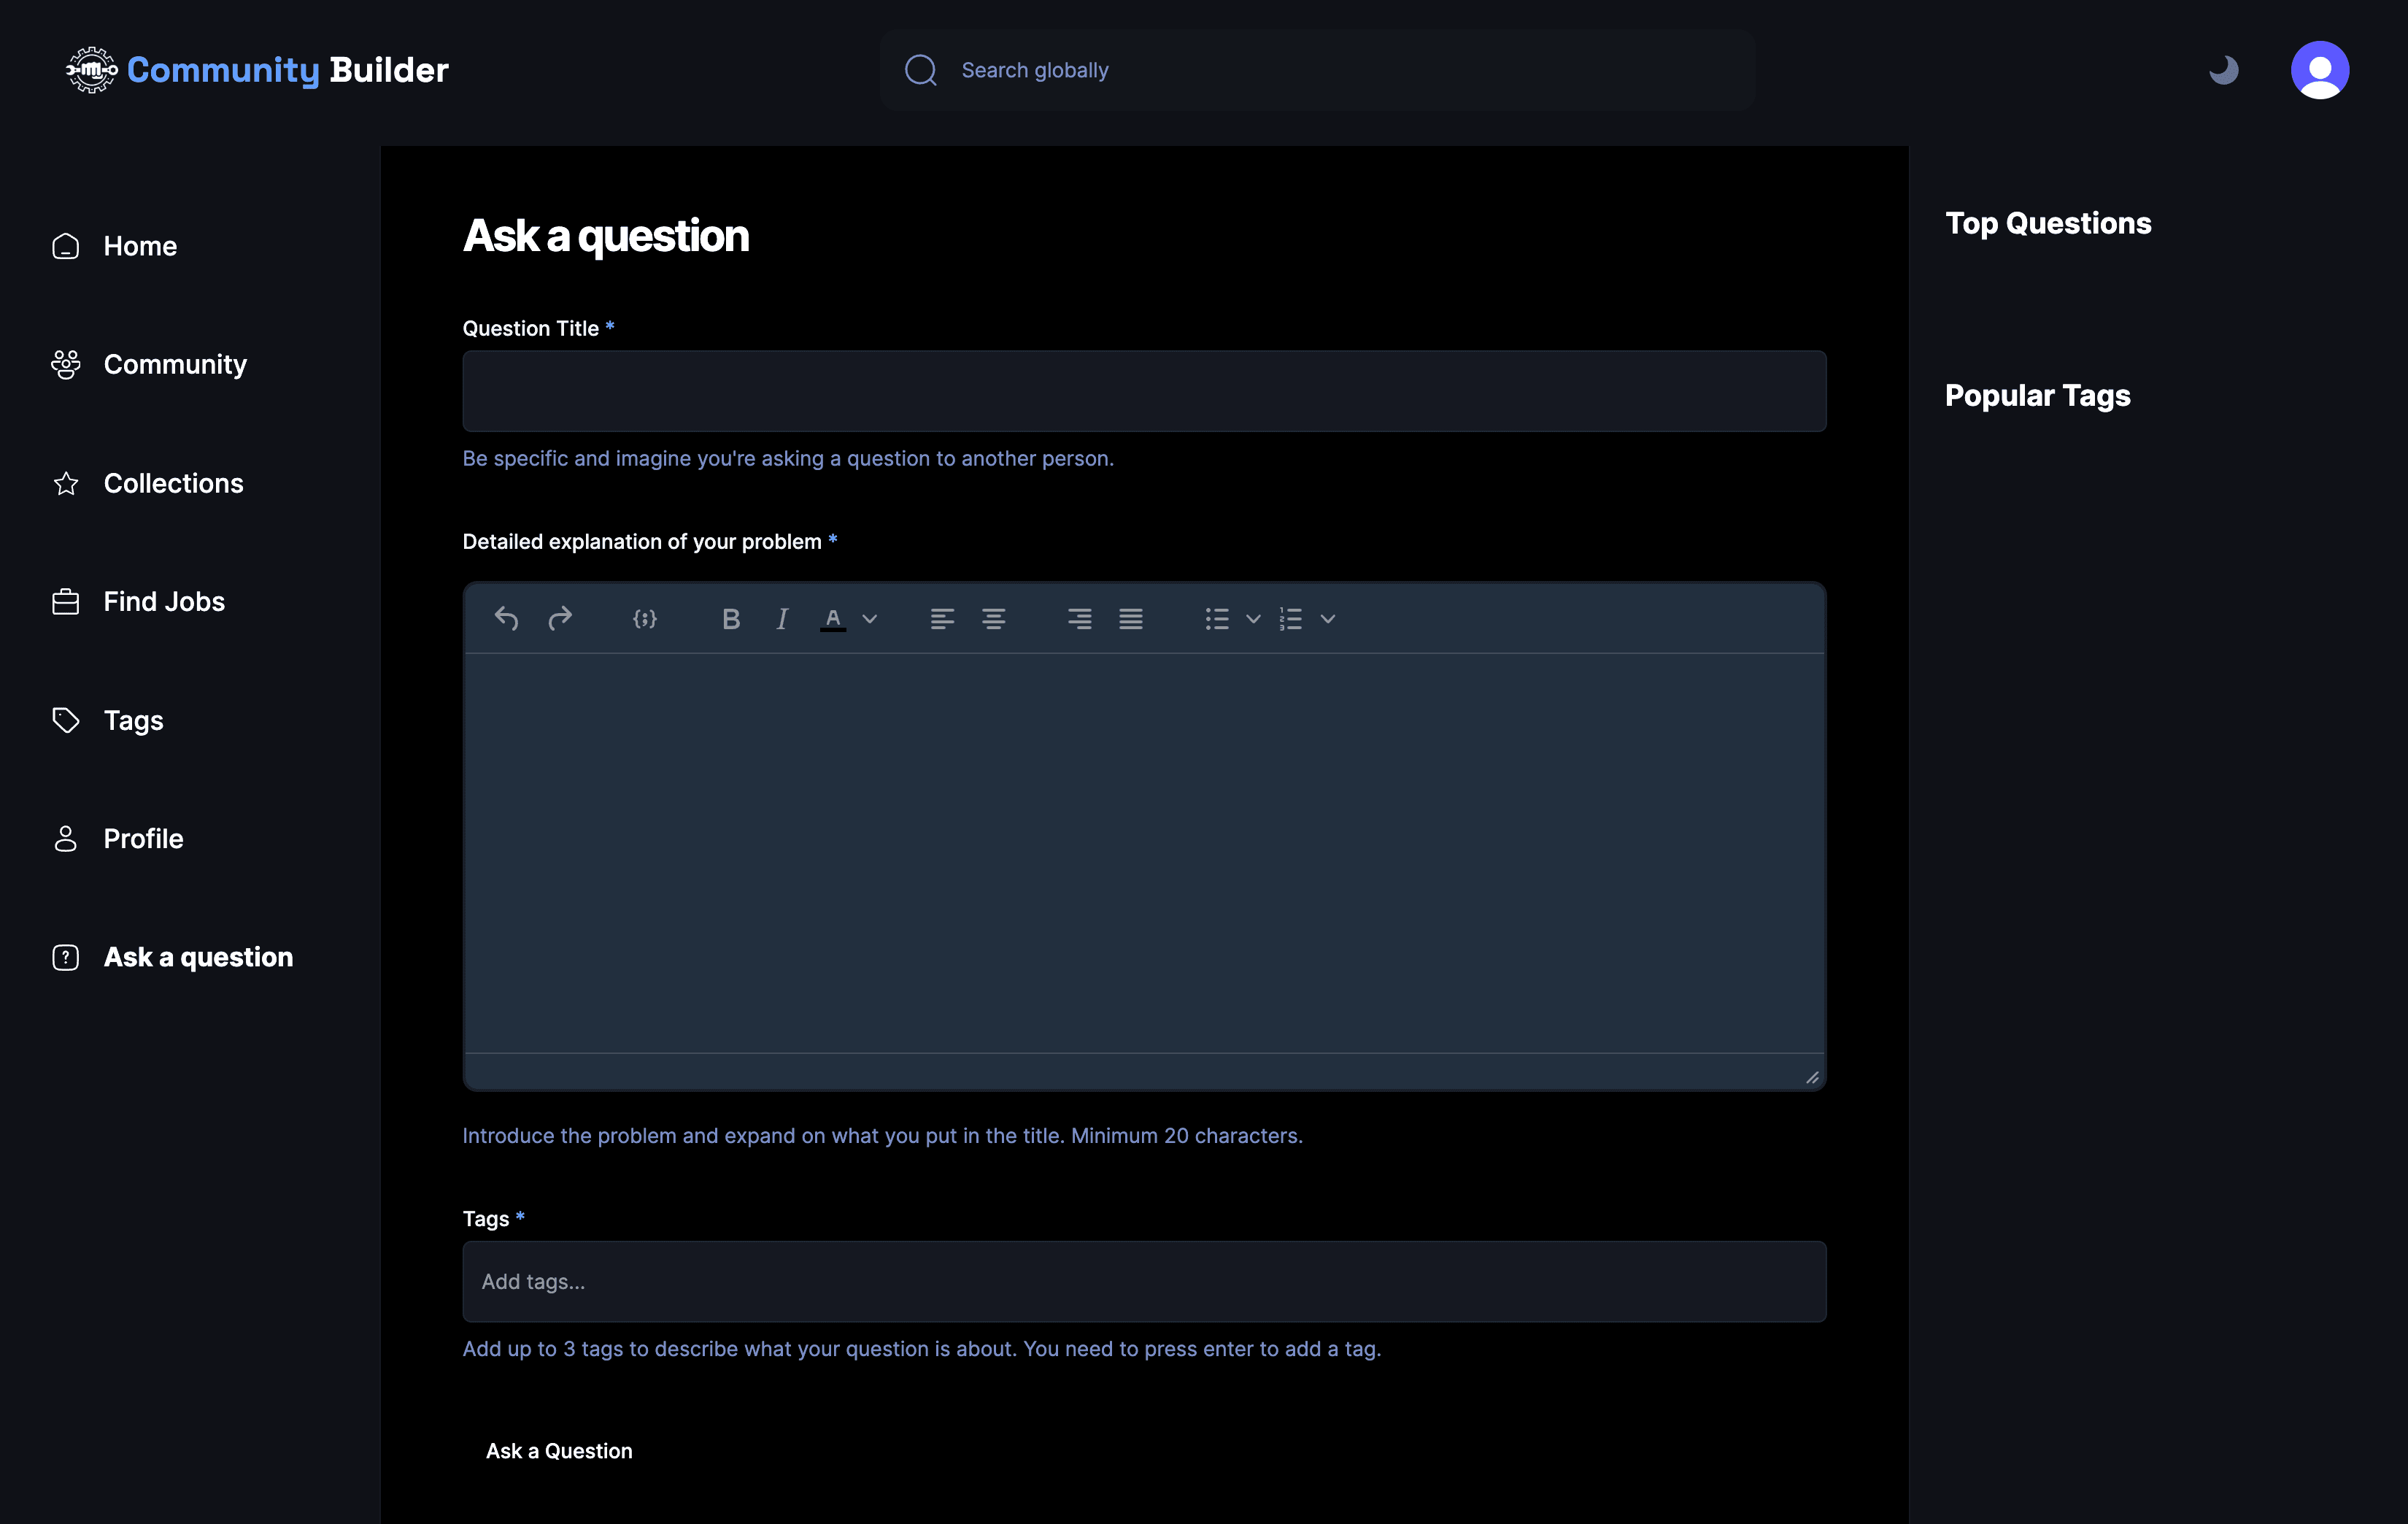
Task: Expand the bullet list style dropdown
Action: 1253,619
